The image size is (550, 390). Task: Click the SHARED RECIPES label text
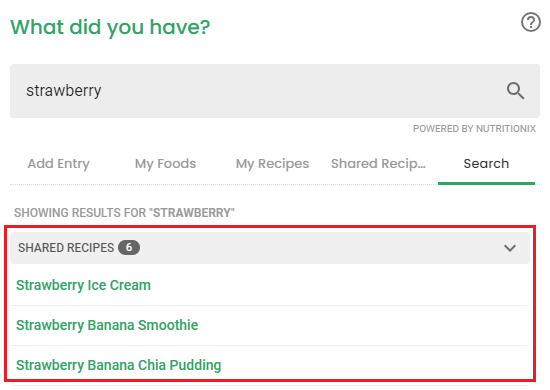click(x=66, y=248)
